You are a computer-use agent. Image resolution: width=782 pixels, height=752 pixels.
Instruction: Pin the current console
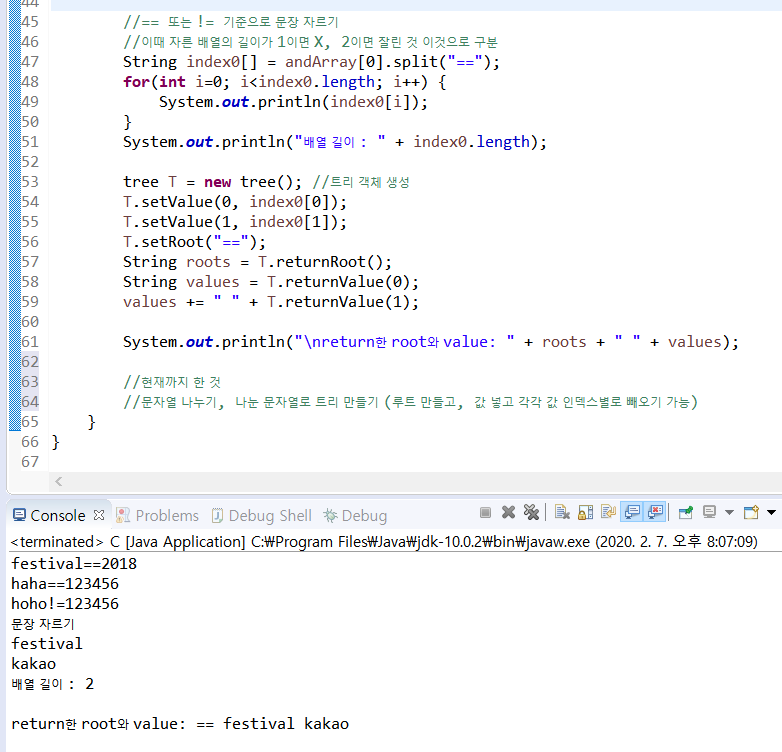point(686,513)
